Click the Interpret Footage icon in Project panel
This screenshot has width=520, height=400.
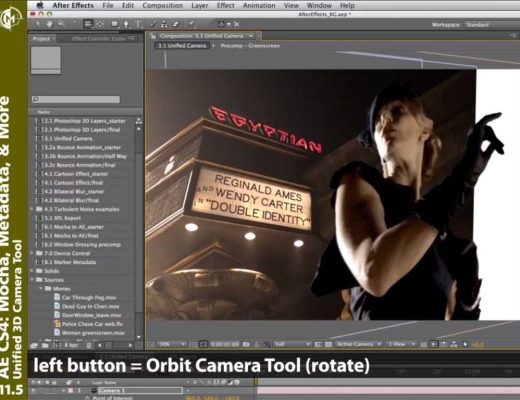pyautogui.click(x=33, y=345)
